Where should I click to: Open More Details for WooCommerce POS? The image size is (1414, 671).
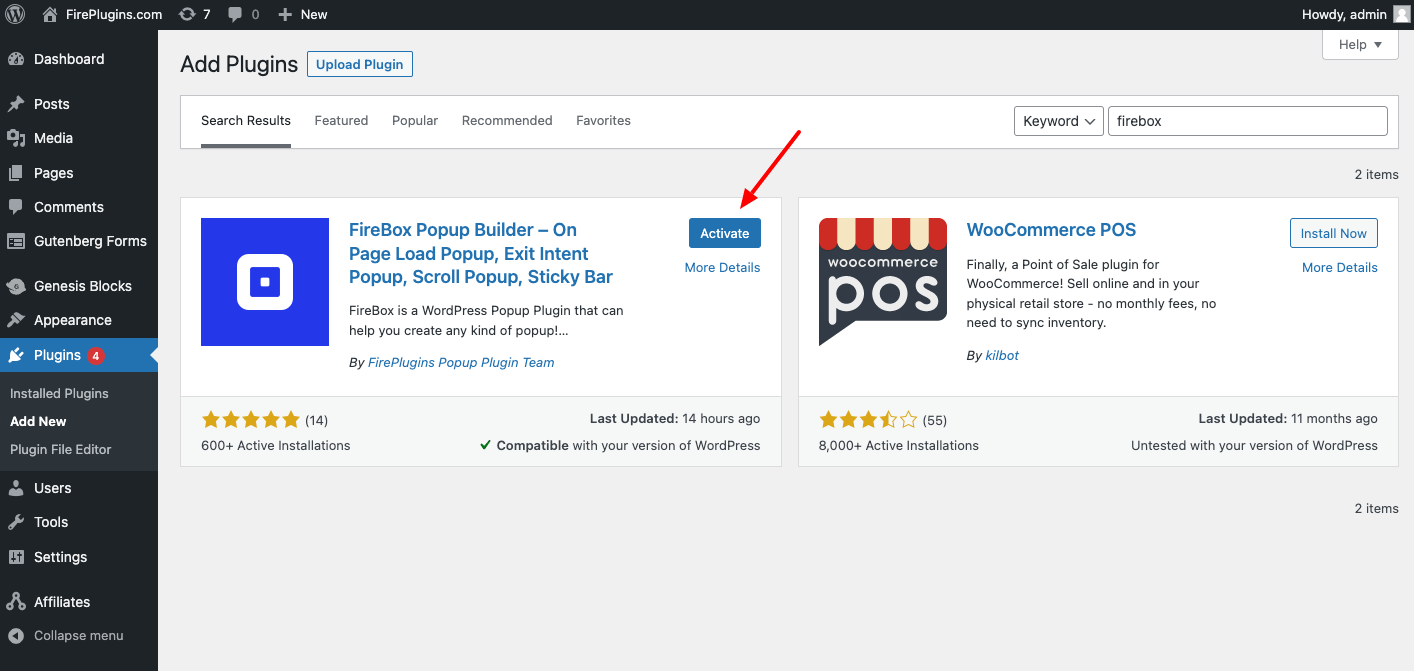(x=1340, y=268)
